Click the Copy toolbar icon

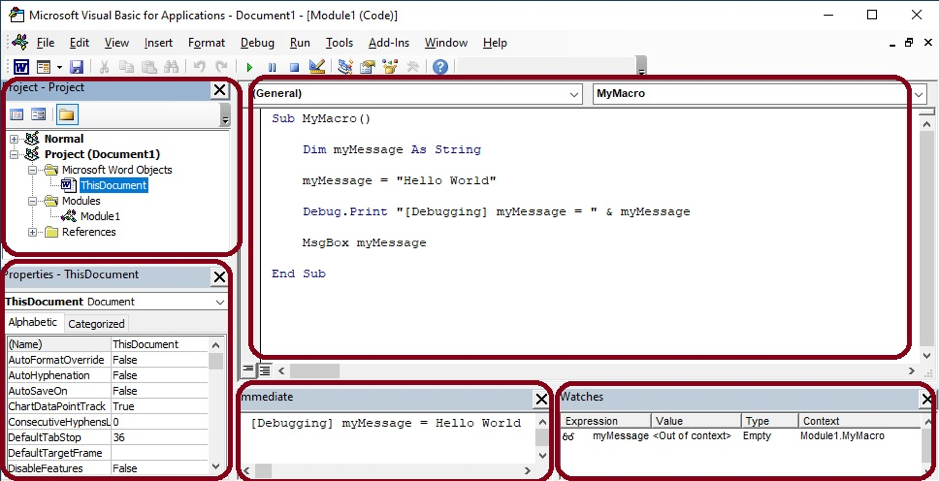click(x=126, y=66)
